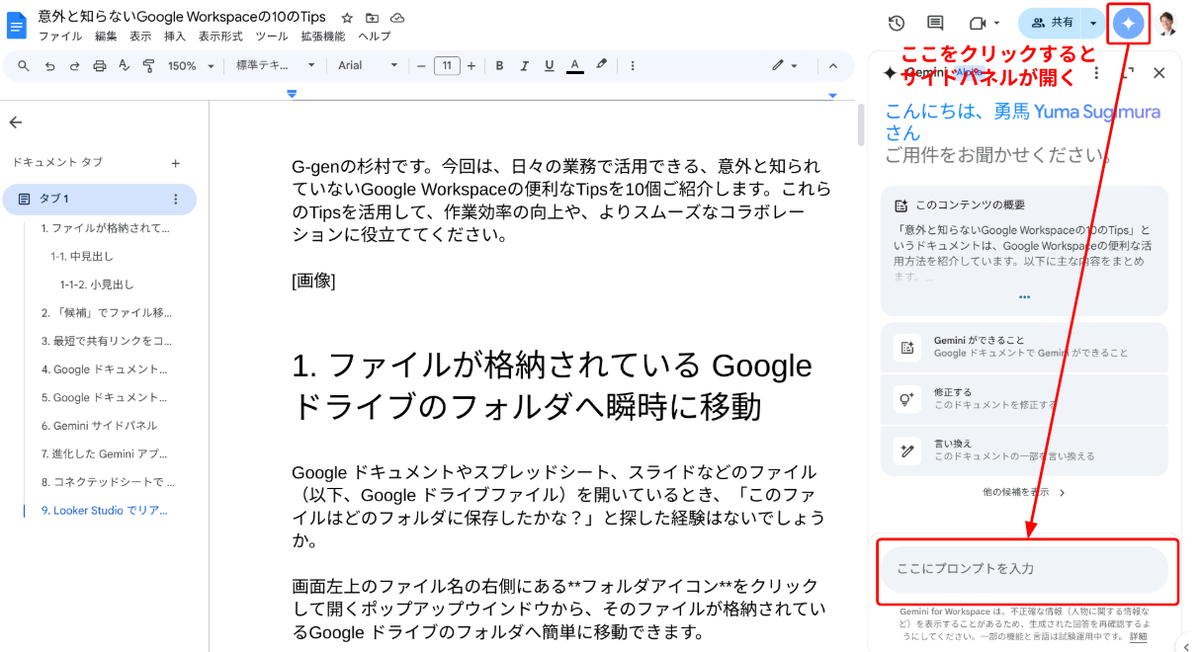Activate the paint format tool
This screenshot has width=1200, height=652.
(x=149, y=66)
